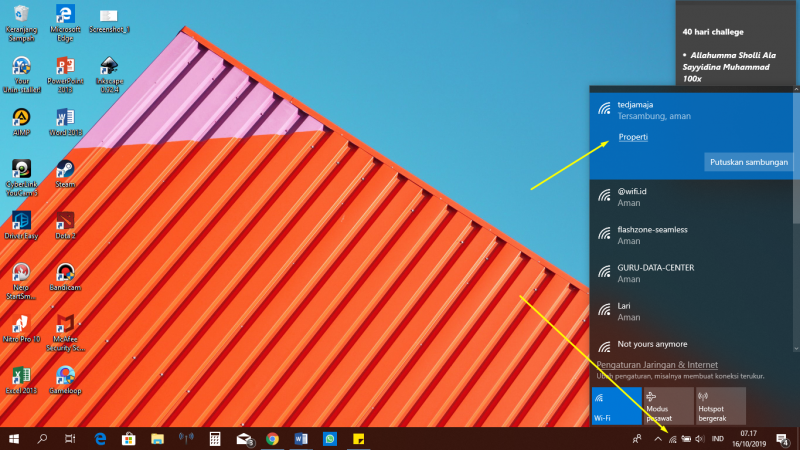Select the GURU-DATA-CENTER network
Screen dimensions: 800x450
tap(691, 273)
